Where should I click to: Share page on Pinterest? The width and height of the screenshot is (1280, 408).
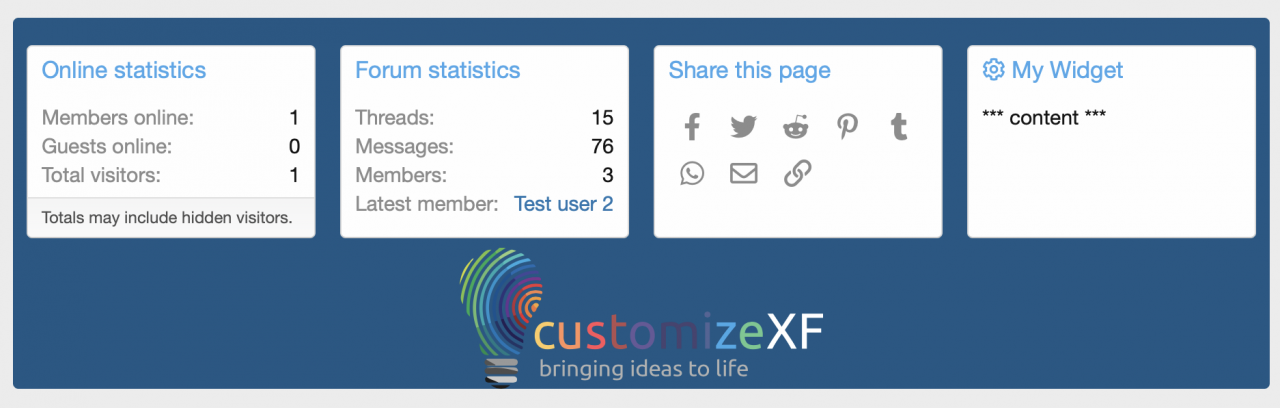848,127
